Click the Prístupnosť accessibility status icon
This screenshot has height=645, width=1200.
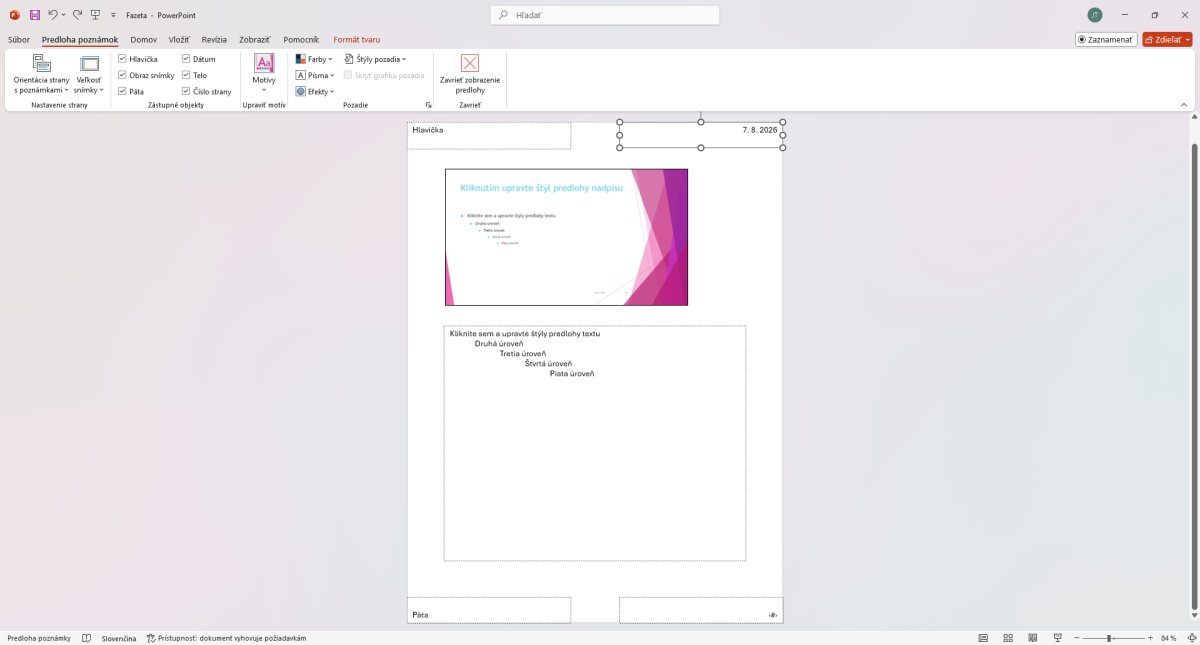[151, 638]
